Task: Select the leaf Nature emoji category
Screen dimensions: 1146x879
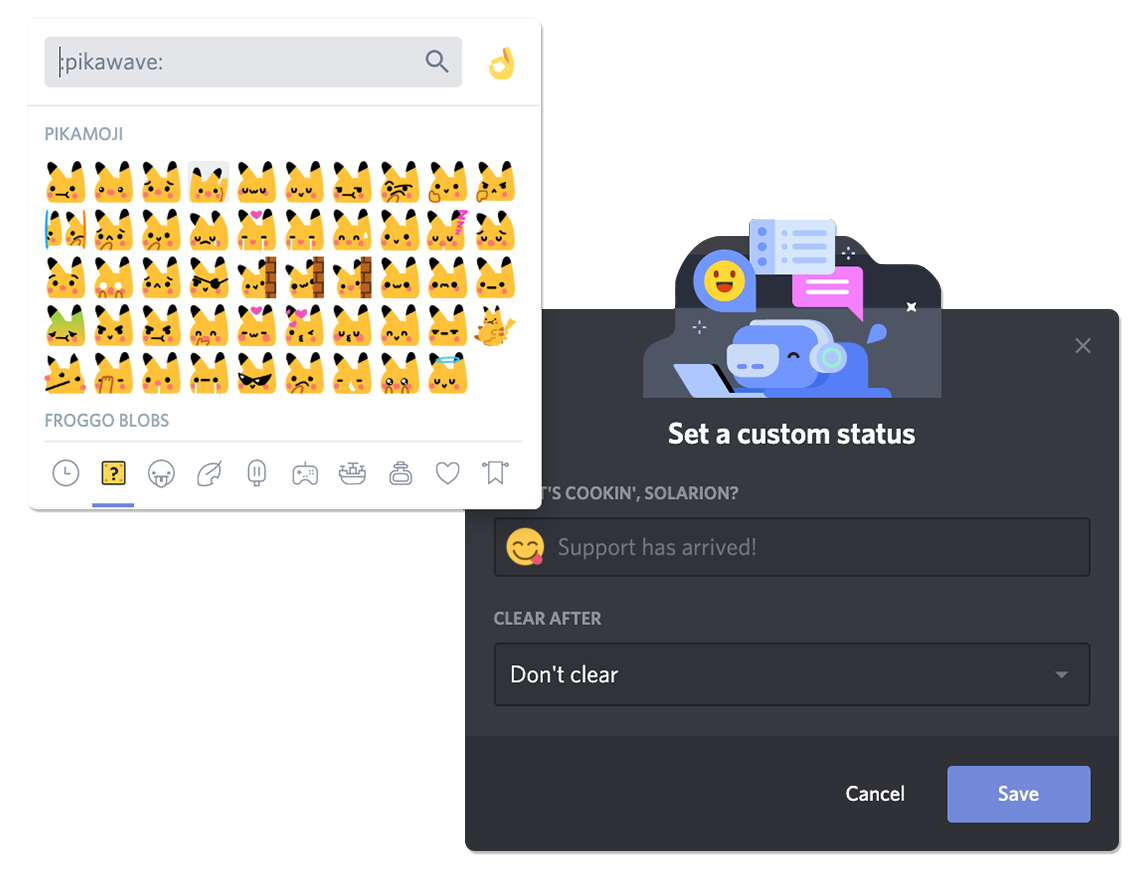Action: tap(208, 472)
